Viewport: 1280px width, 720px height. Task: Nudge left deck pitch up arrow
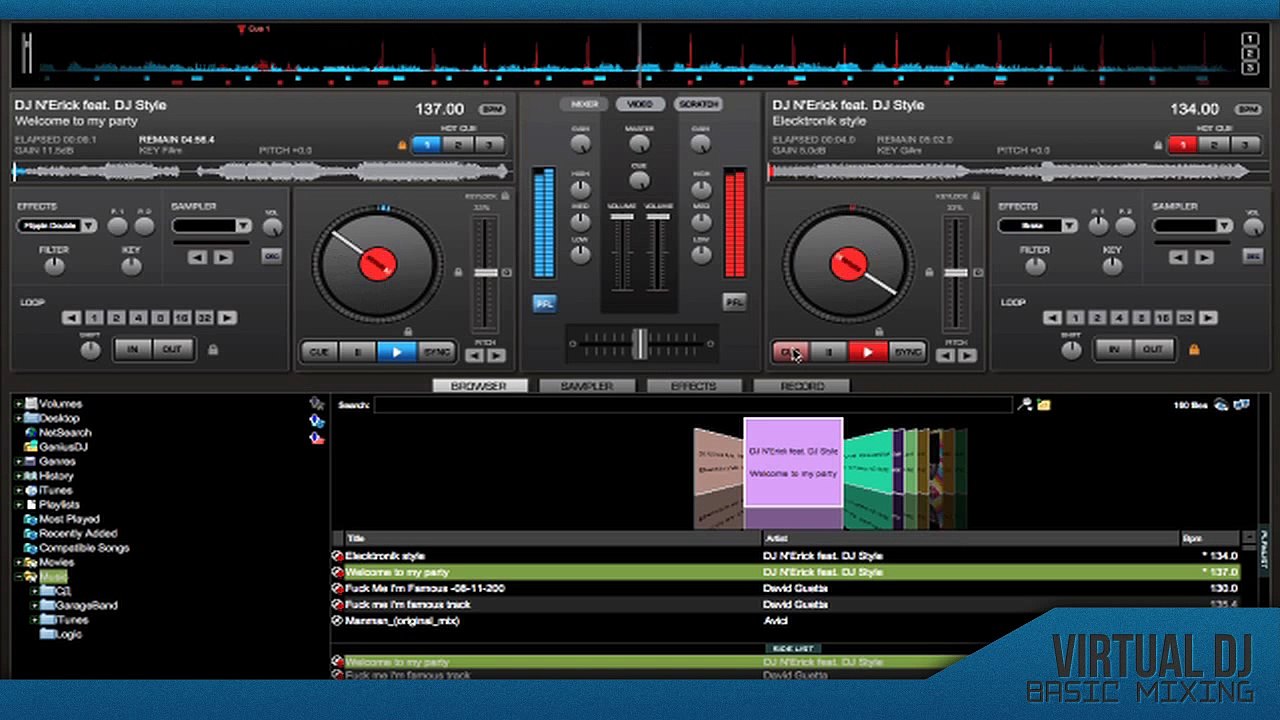496,355
